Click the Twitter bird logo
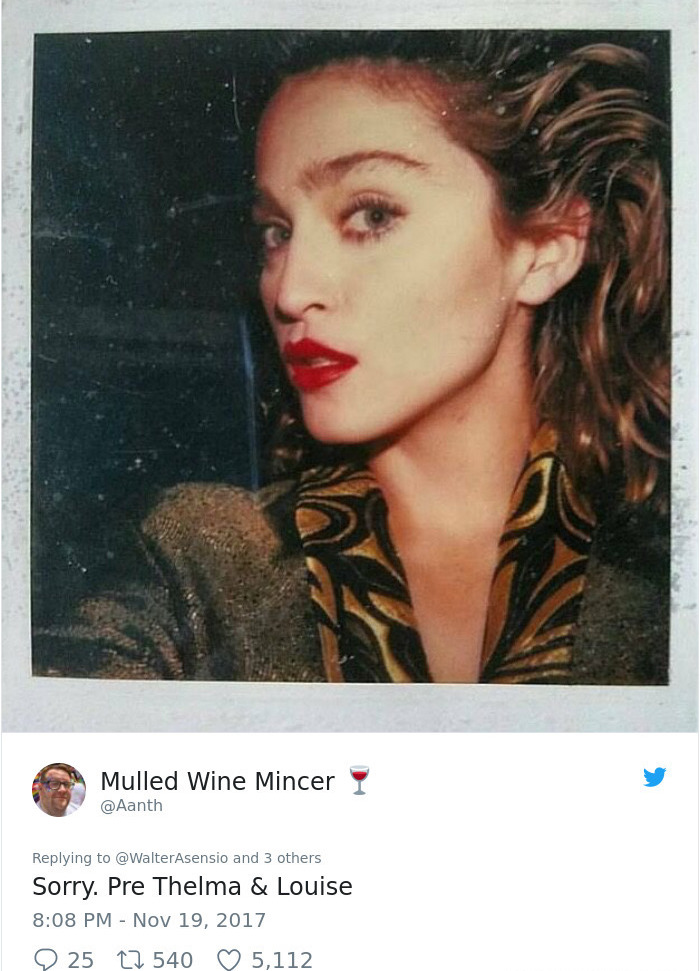Viewport: 700px width, 971px height. tap(654, 777)
